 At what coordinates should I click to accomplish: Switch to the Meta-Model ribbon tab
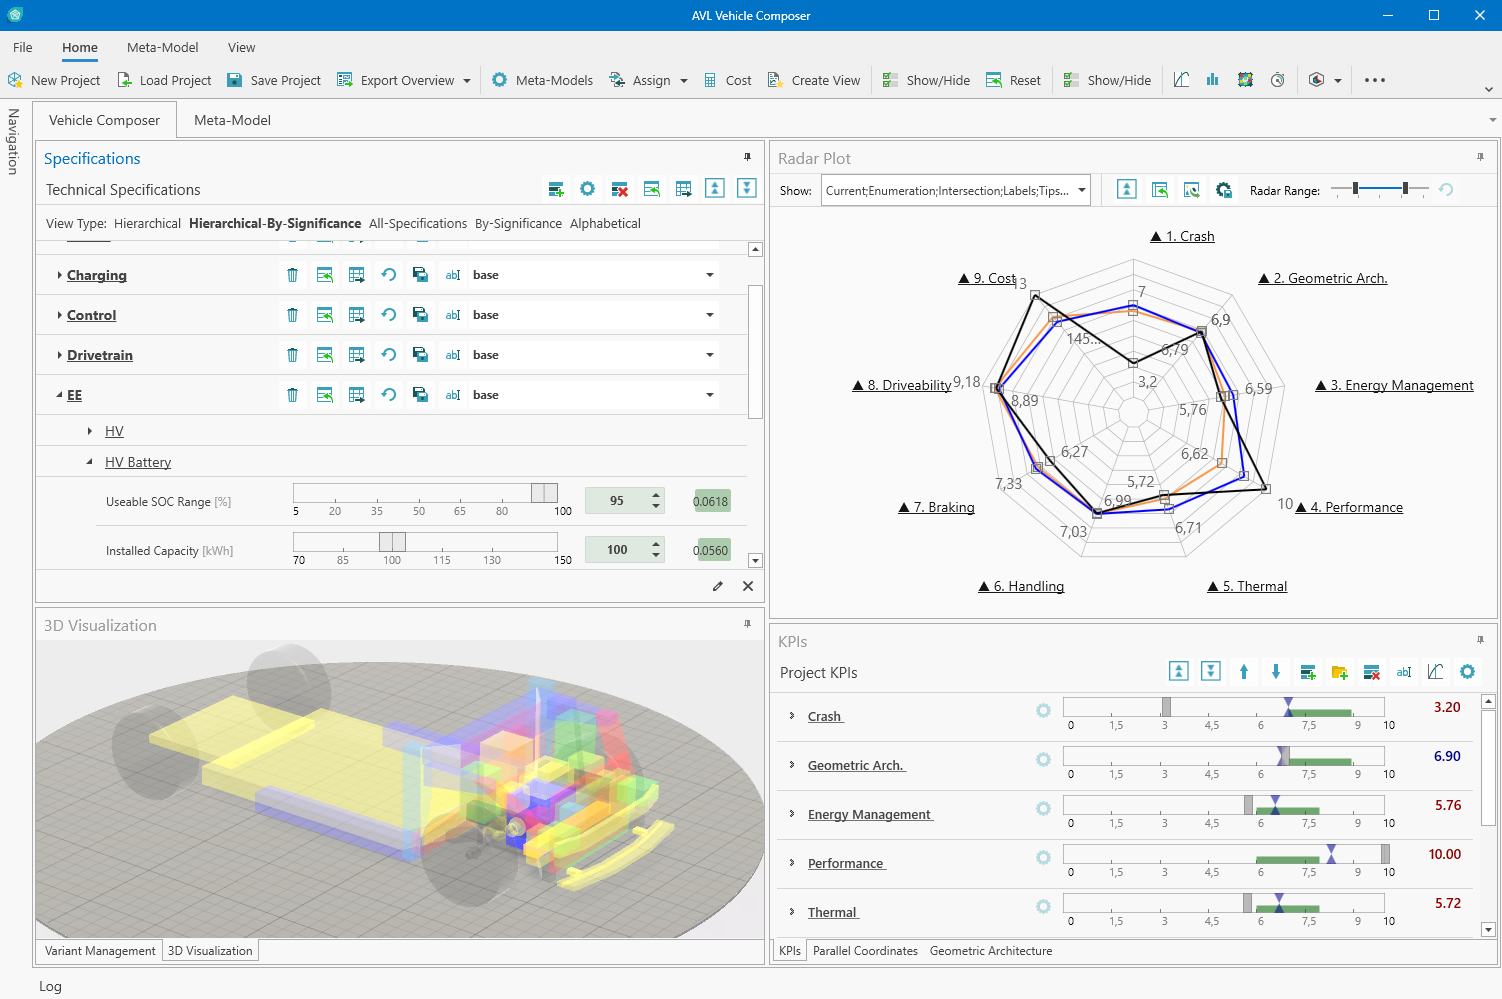click(x=162, y=47)
